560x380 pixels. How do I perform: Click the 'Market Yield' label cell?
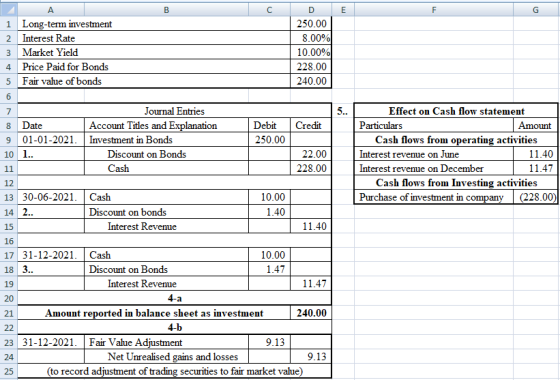point(154,52)
